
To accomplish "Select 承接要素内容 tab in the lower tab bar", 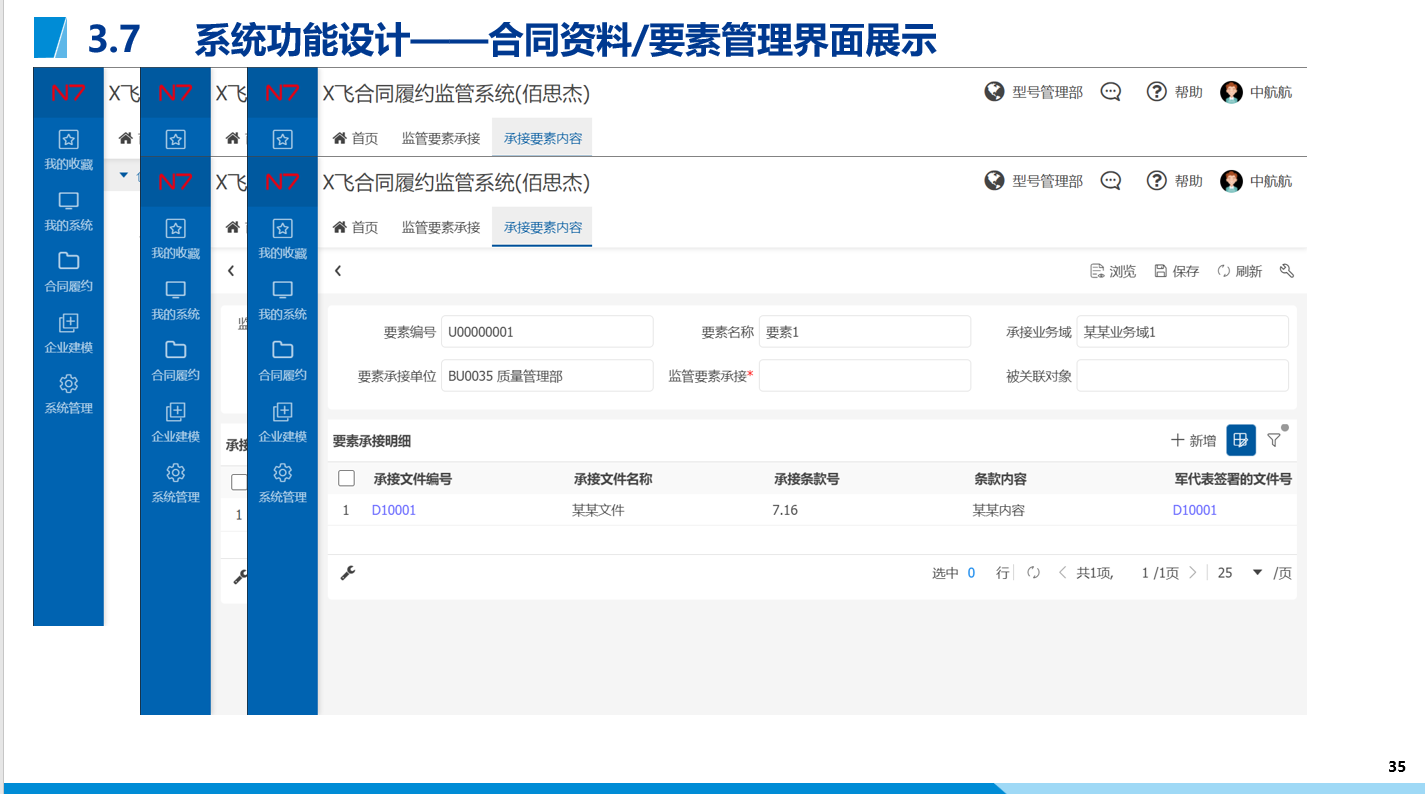I will [x=542, y=227].
